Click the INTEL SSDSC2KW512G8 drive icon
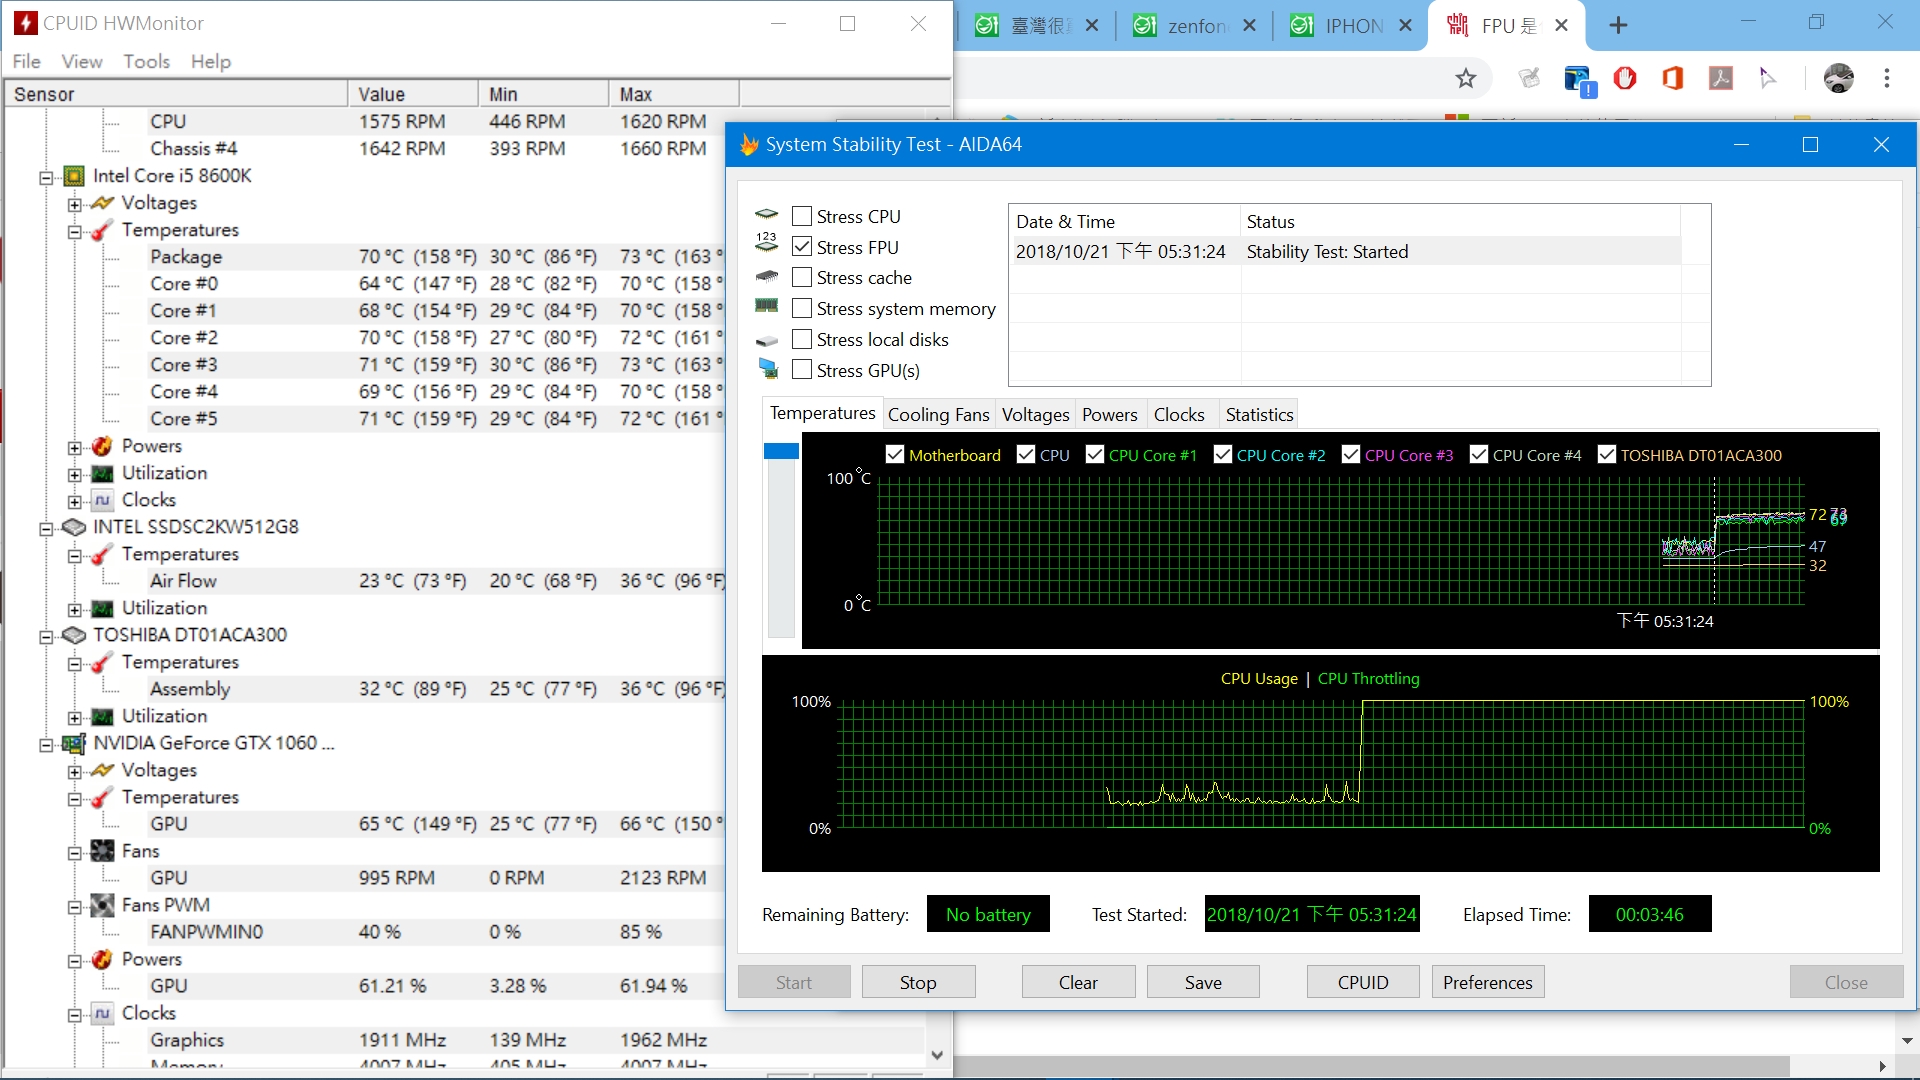Screen dimensions: 1920x1080 point(74,527)
